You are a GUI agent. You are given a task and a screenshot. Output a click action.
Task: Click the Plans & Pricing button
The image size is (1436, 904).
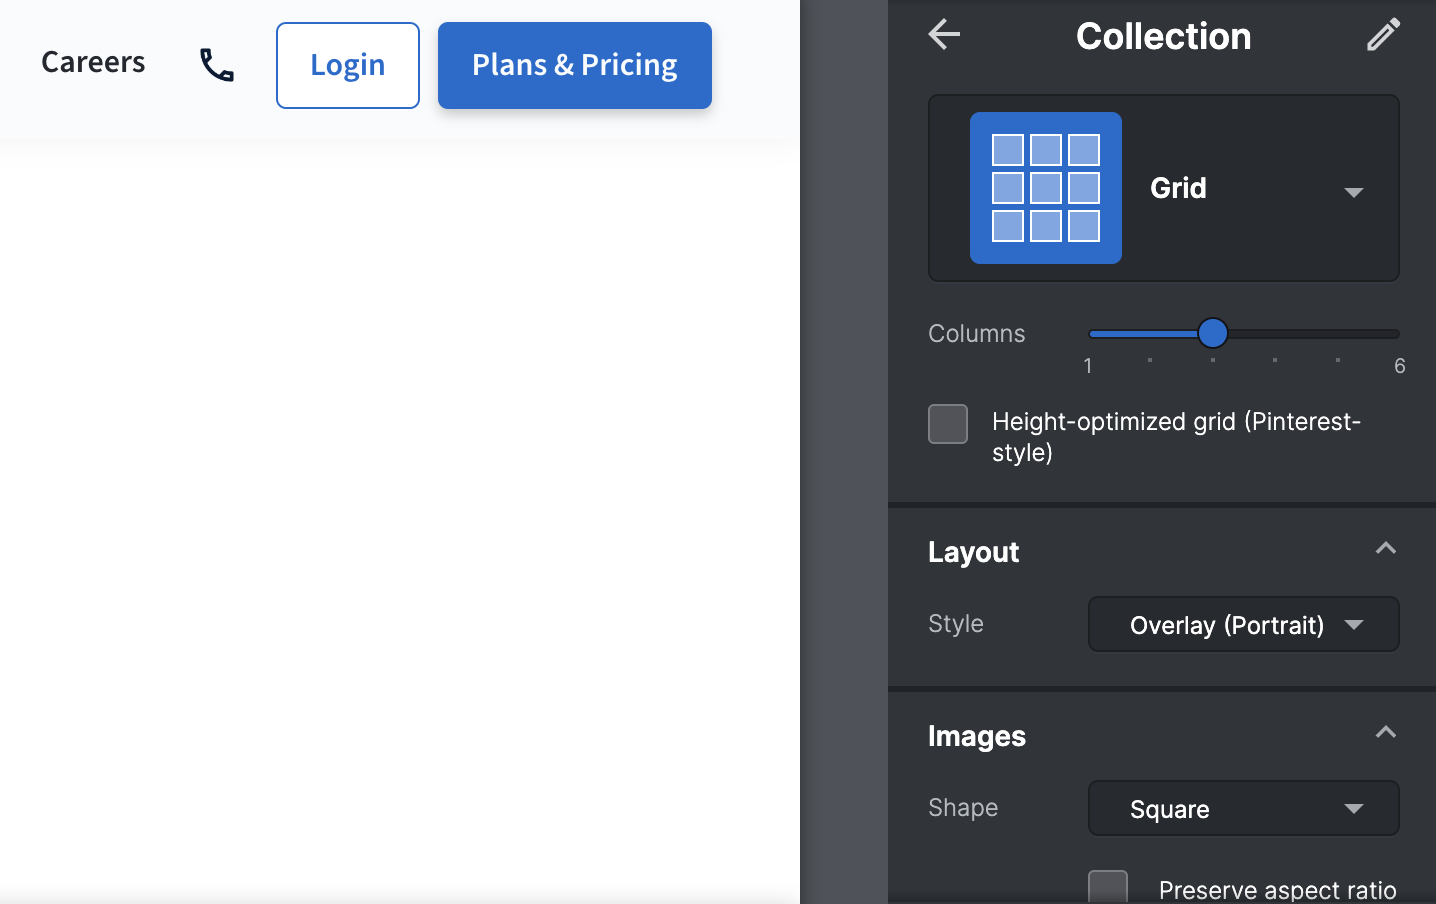(574, 65)
